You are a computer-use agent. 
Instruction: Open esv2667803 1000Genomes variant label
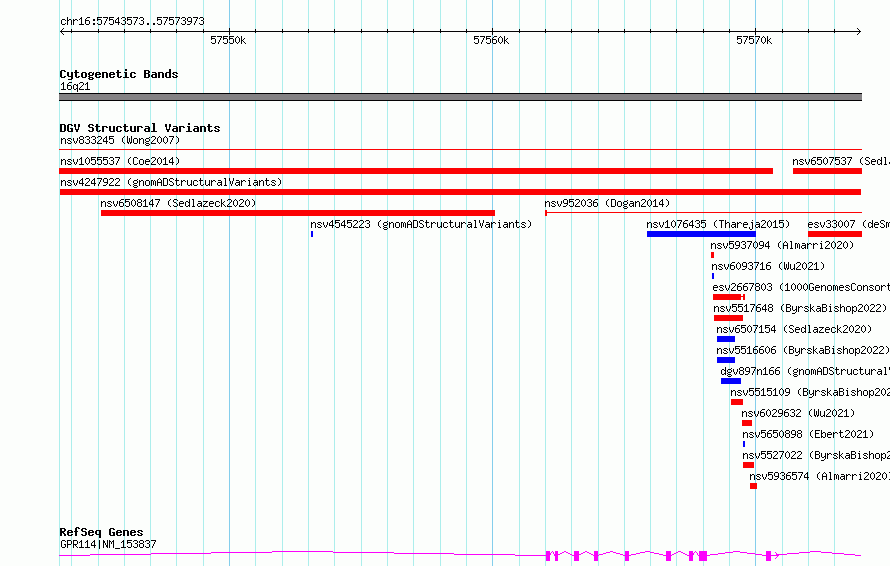tap(801, 287)
